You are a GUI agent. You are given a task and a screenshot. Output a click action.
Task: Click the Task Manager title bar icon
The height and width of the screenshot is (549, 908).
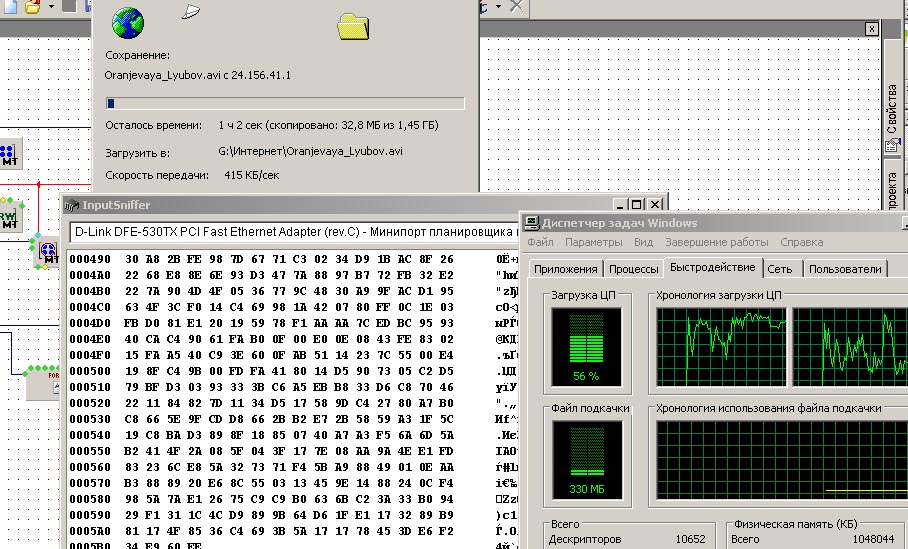(531, 223)
